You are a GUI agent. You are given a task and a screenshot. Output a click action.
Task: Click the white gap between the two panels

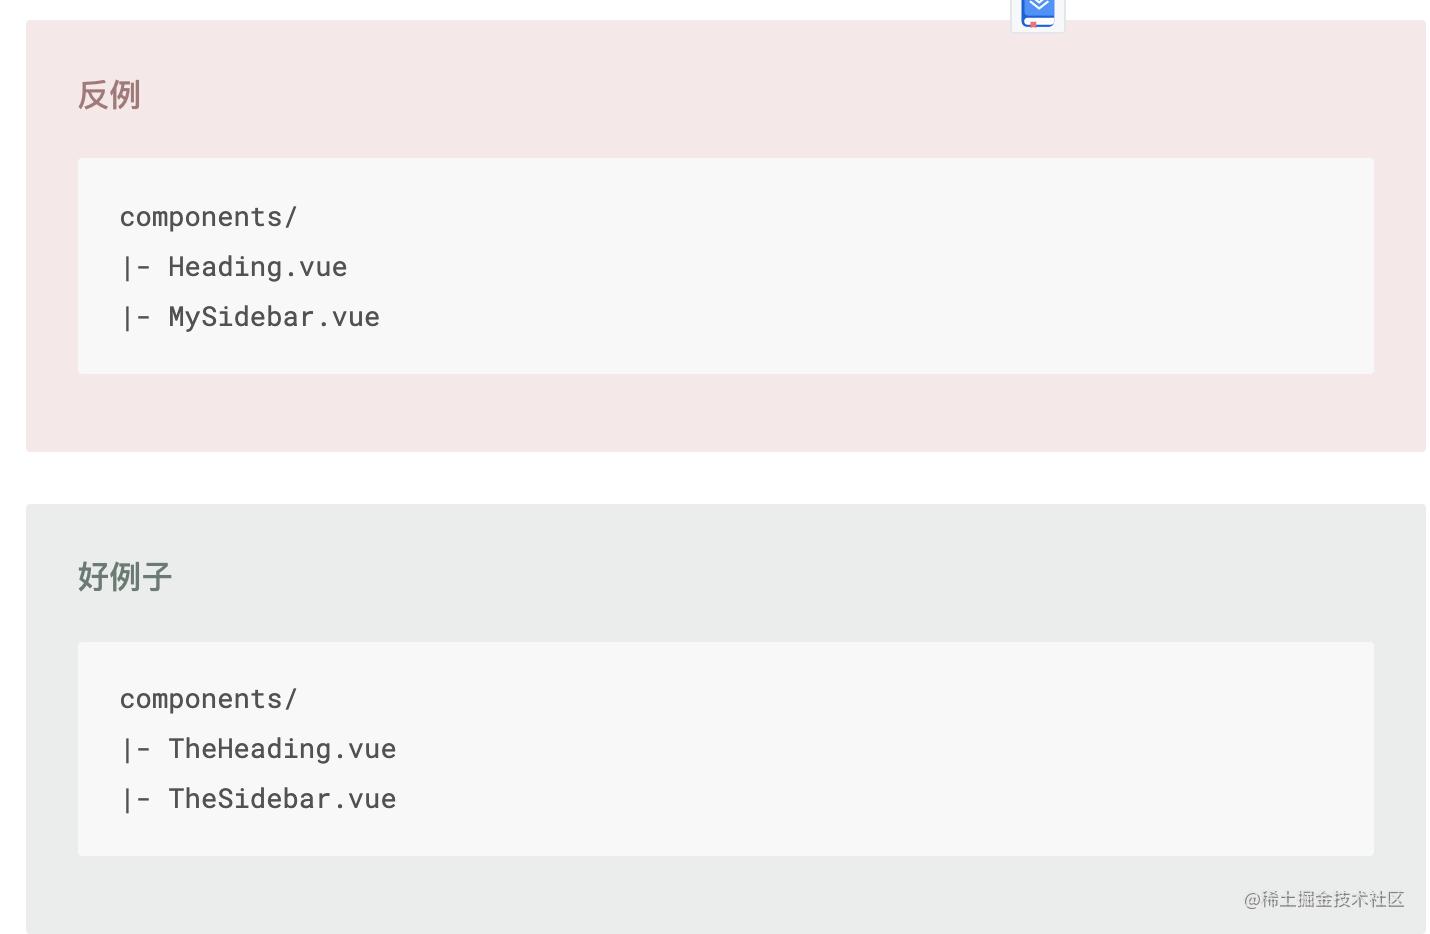coord(700,478)
